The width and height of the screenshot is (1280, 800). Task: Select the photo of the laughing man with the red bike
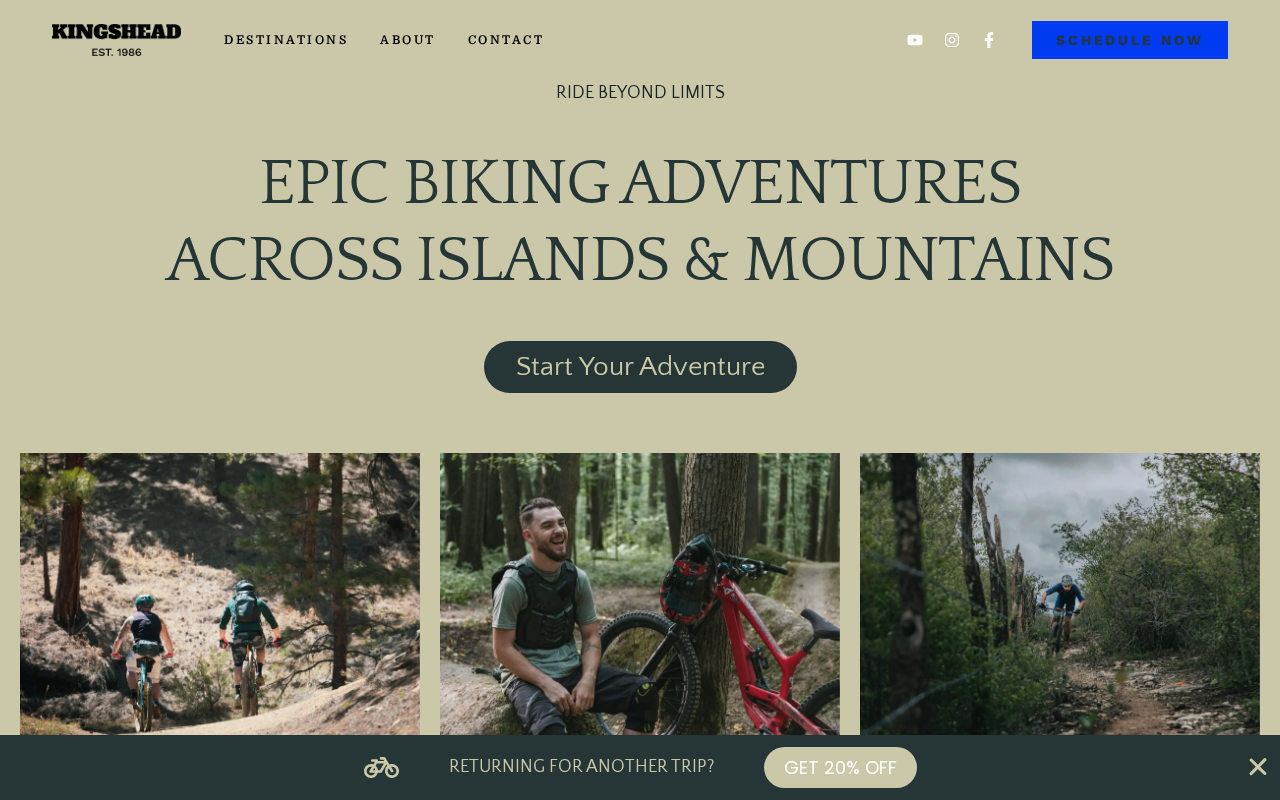point(640,594)
